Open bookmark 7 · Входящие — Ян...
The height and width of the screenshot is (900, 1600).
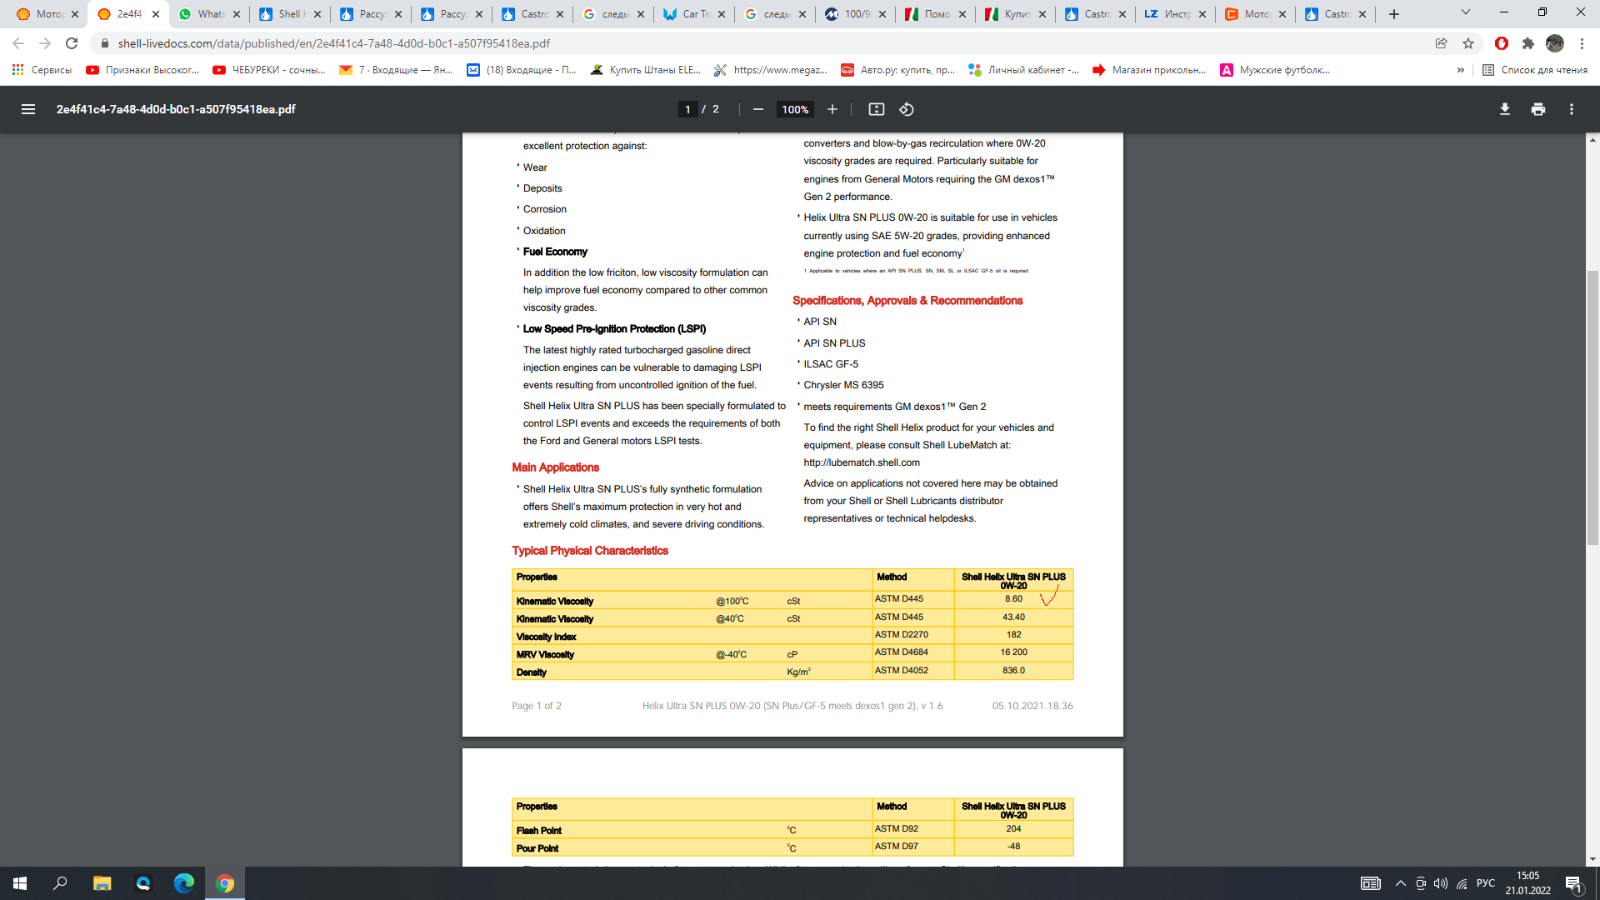(396, 70)
